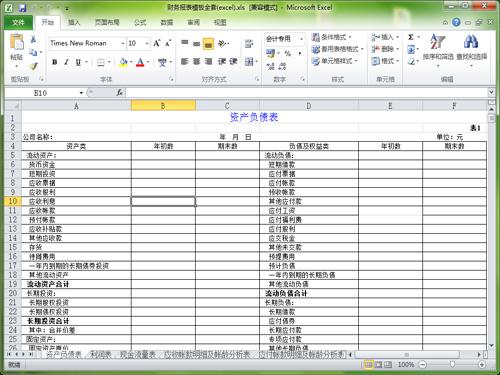
Task: Open the 现金流量表 sheet tab
Action: [138, 354]
